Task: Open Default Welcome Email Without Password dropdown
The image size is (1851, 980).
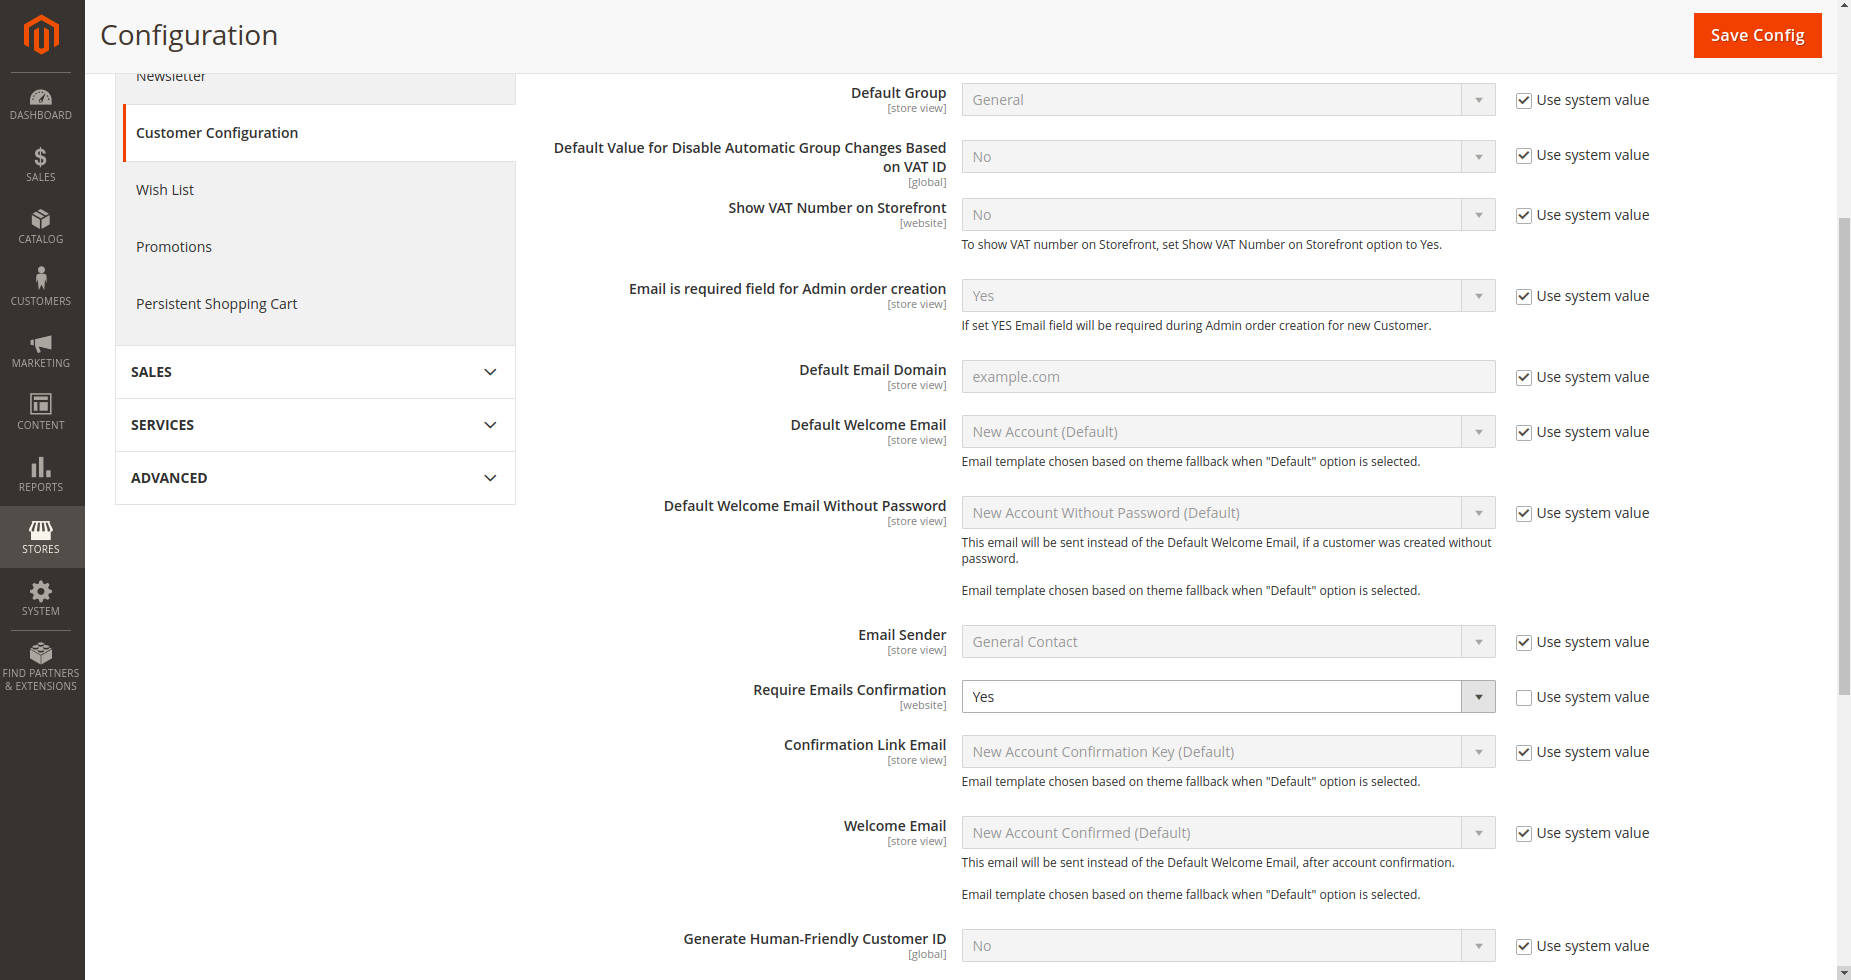Action: point(1228,513)
